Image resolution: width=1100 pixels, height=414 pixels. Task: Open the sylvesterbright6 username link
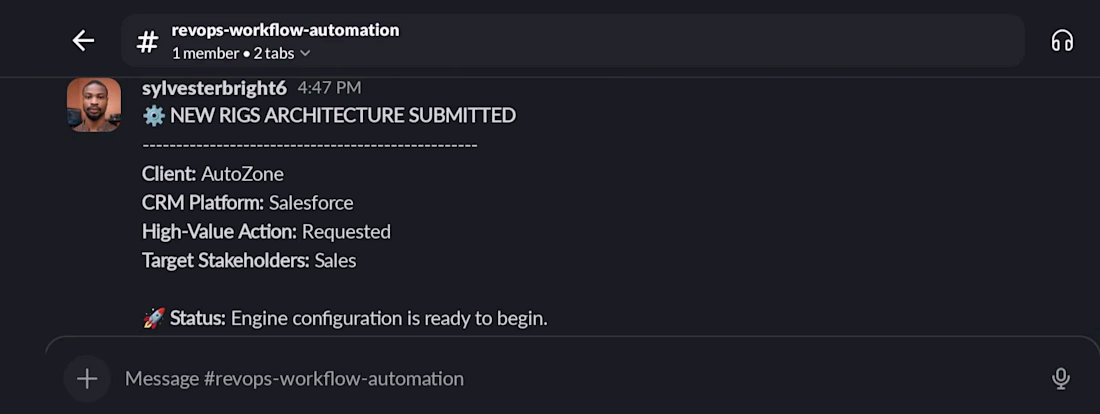(214, 88)
